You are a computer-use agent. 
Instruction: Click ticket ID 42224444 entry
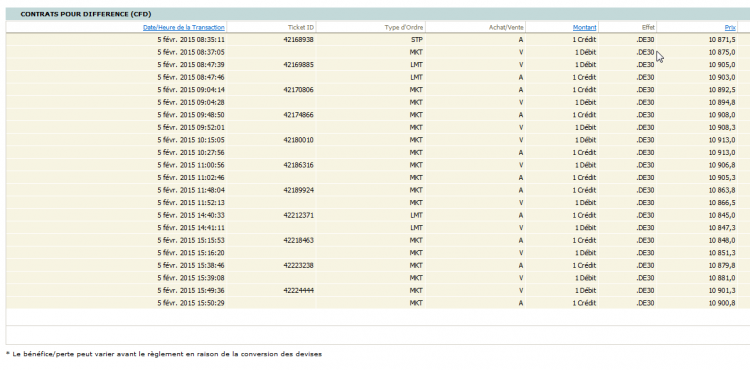298,291
